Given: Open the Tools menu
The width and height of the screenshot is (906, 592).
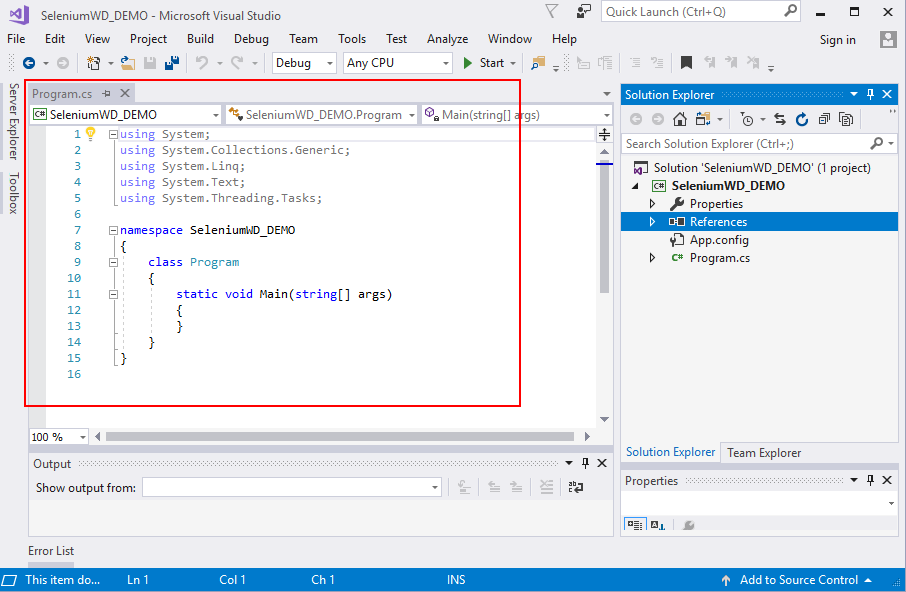Looking at the screenshot, I should (352, 39).
